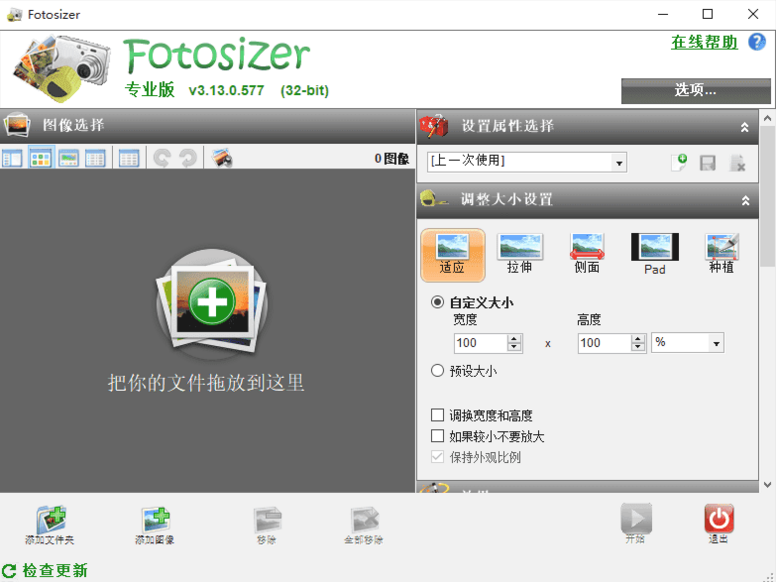
Task: Click the 宽度 width input field
Action: (x=481, y=343)
